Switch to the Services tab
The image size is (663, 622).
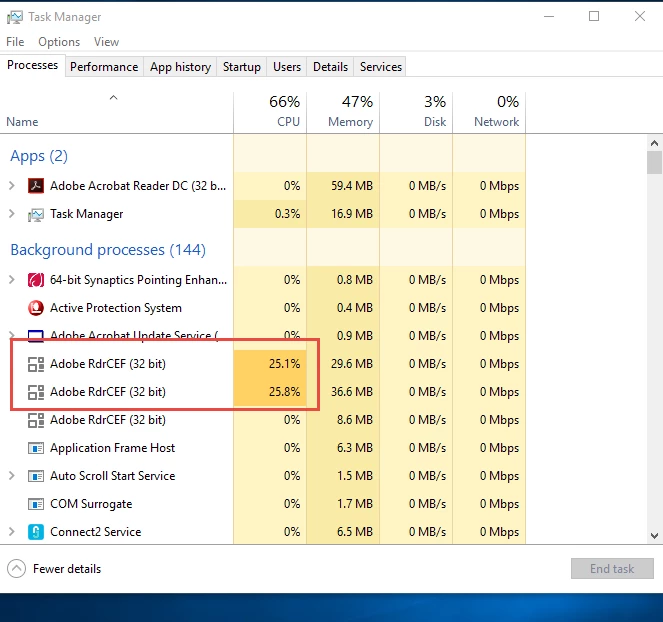coord(381,67)
